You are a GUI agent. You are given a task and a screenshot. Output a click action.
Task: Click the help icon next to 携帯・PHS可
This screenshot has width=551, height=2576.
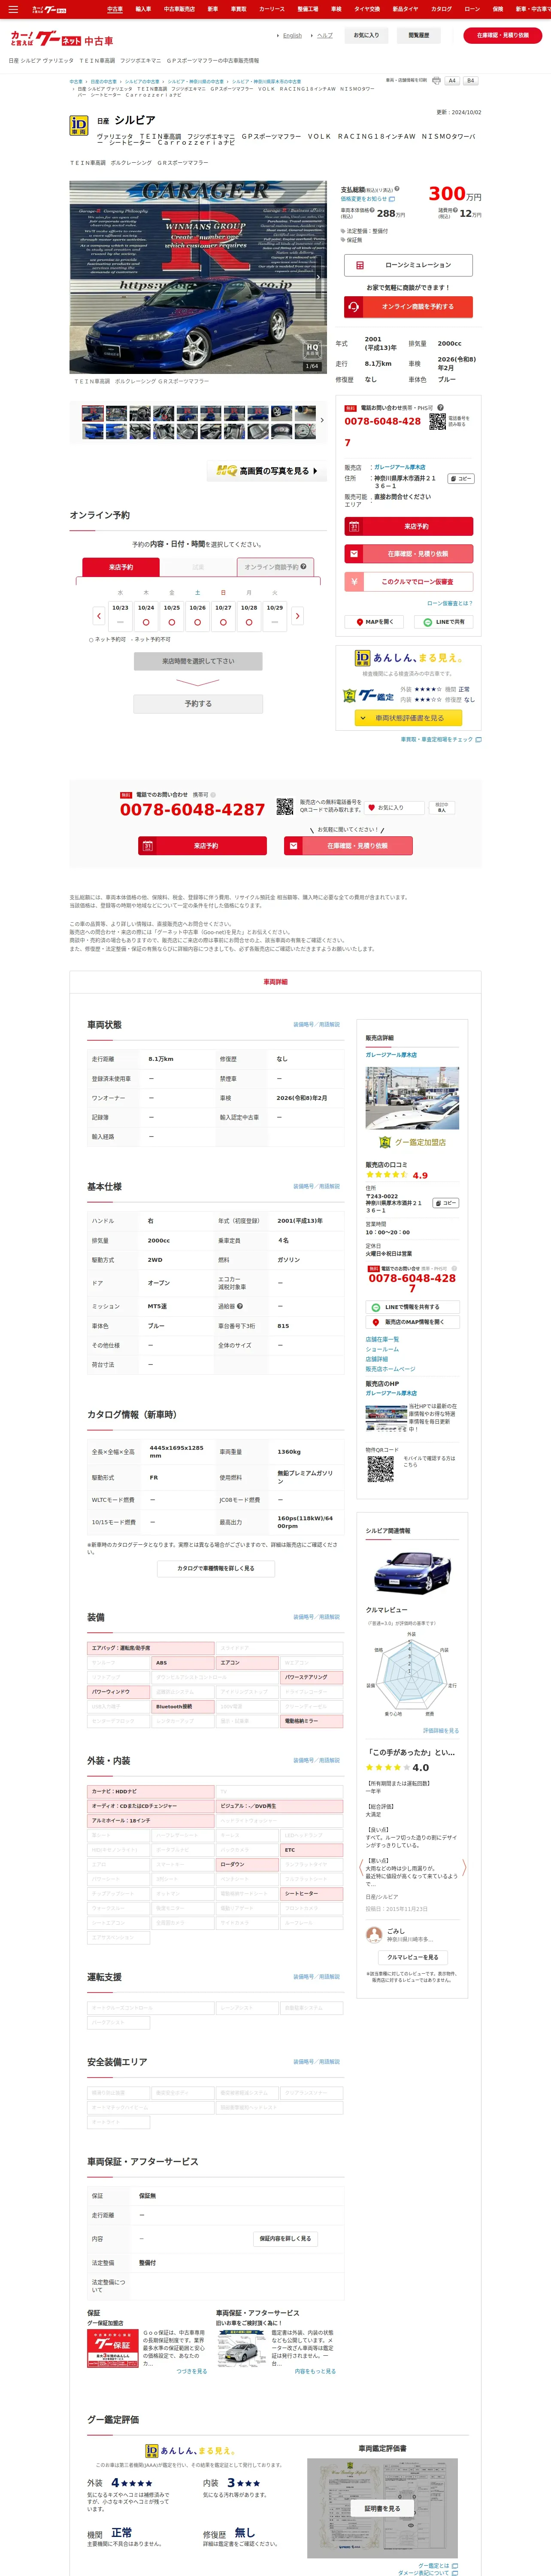click(440, 407)
